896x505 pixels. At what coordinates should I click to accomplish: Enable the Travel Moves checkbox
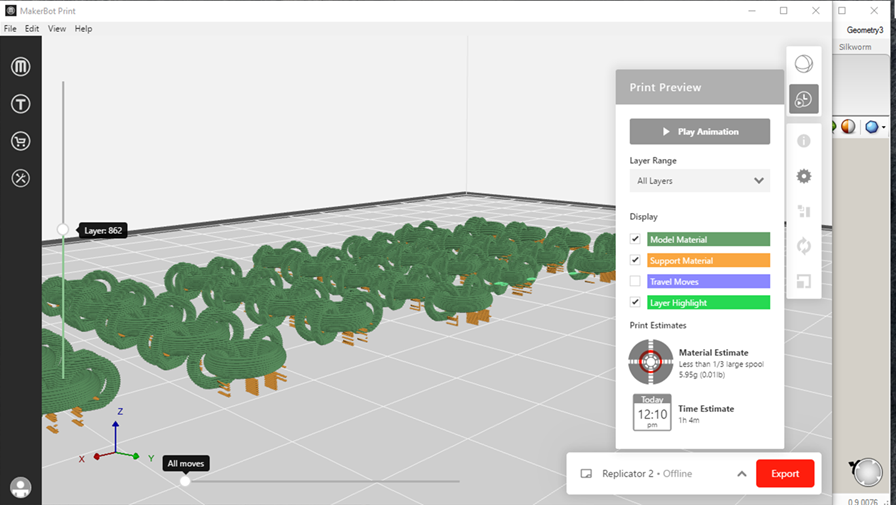(635, 281)
